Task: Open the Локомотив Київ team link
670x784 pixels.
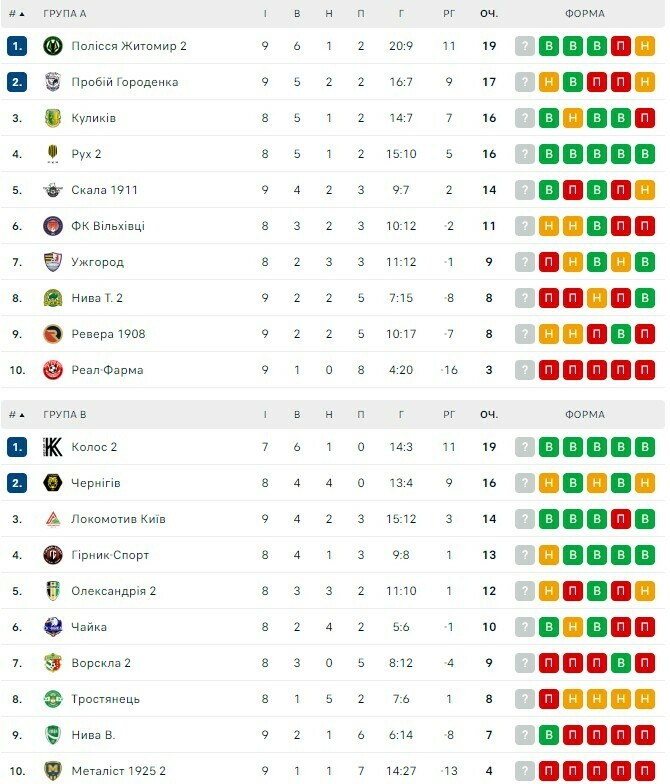Action: [x=118, y=519]
